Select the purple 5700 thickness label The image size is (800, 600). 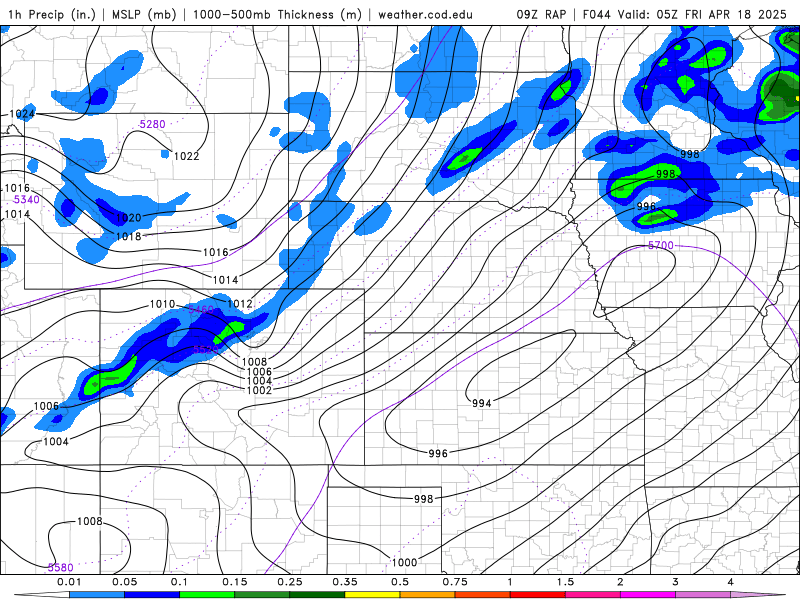pos(661,245)
